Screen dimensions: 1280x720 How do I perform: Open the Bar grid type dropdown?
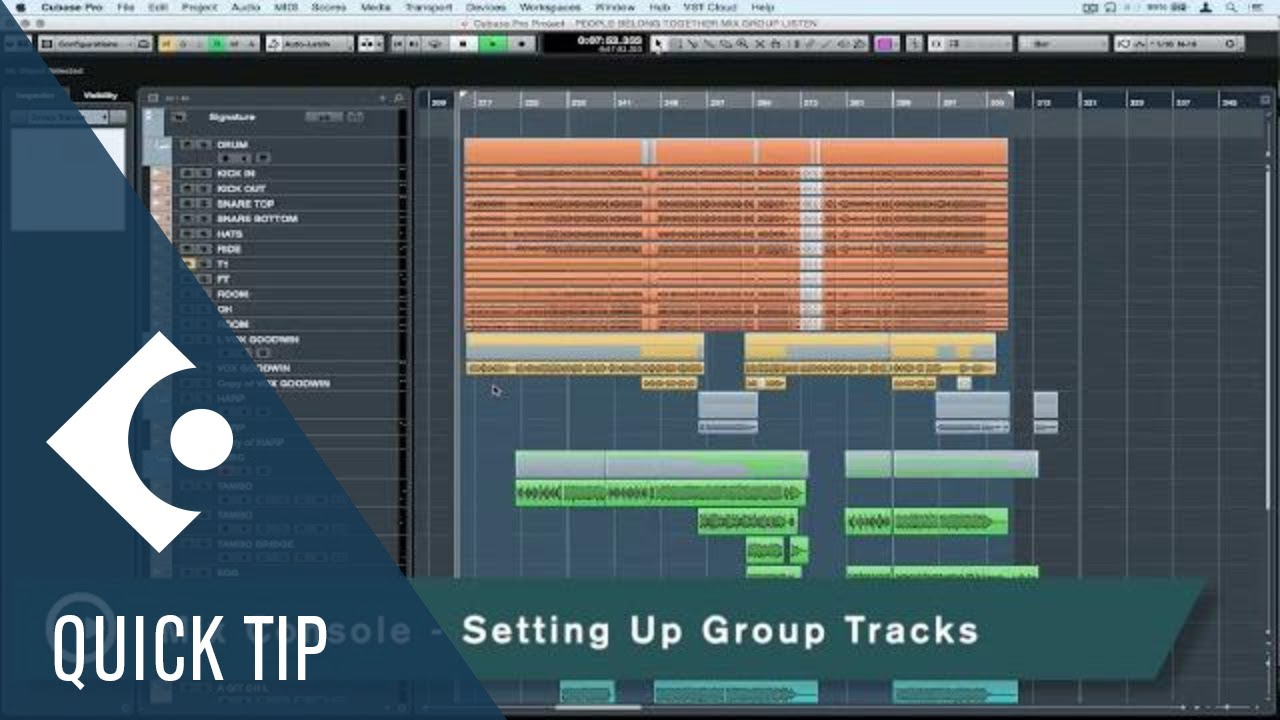click(1063, 44)
